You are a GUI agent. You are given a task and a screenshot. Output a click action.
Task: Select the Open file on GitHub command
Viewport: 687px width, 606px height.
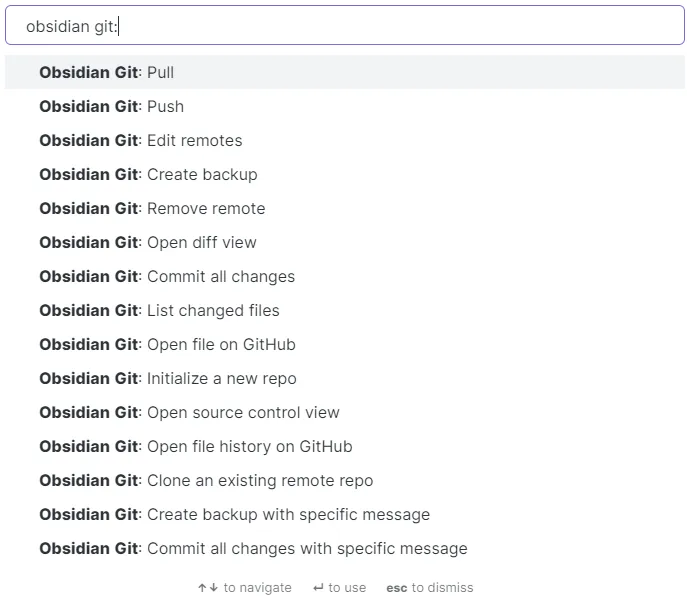(167, 344)
